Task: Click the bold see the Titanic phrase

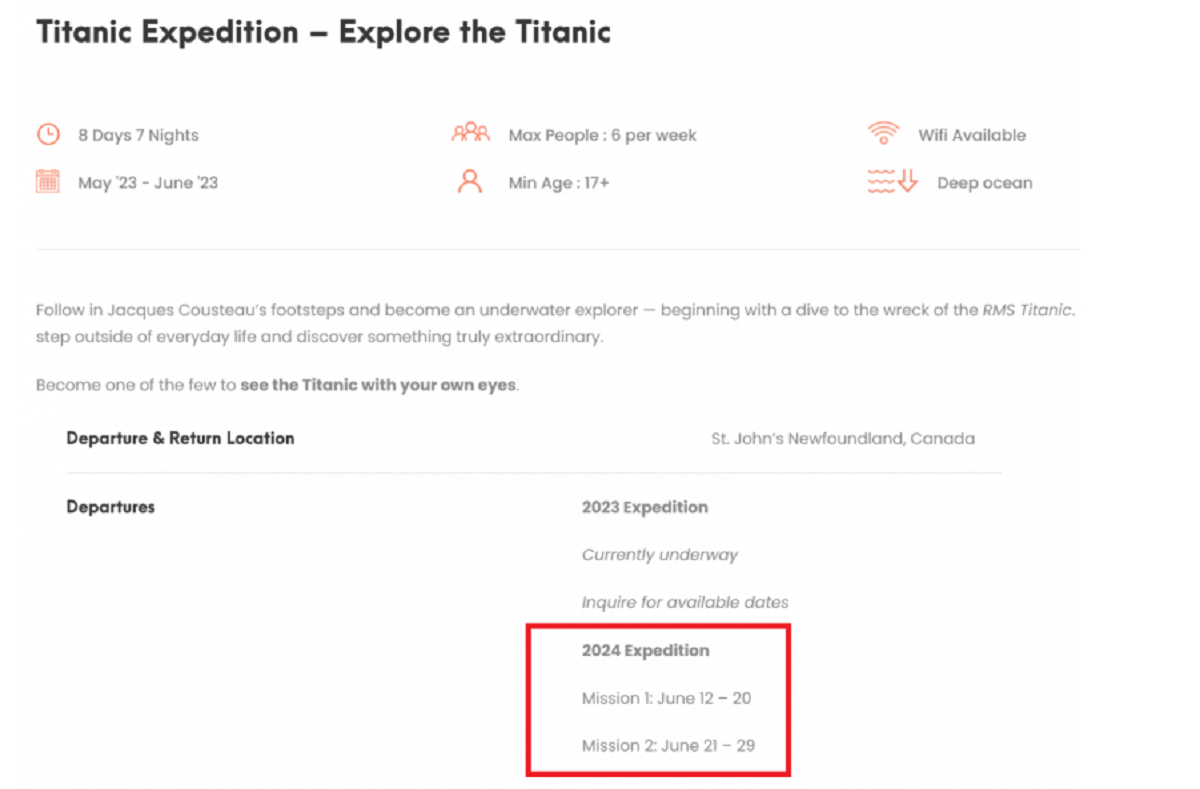Action: click(x=378, y=385)
